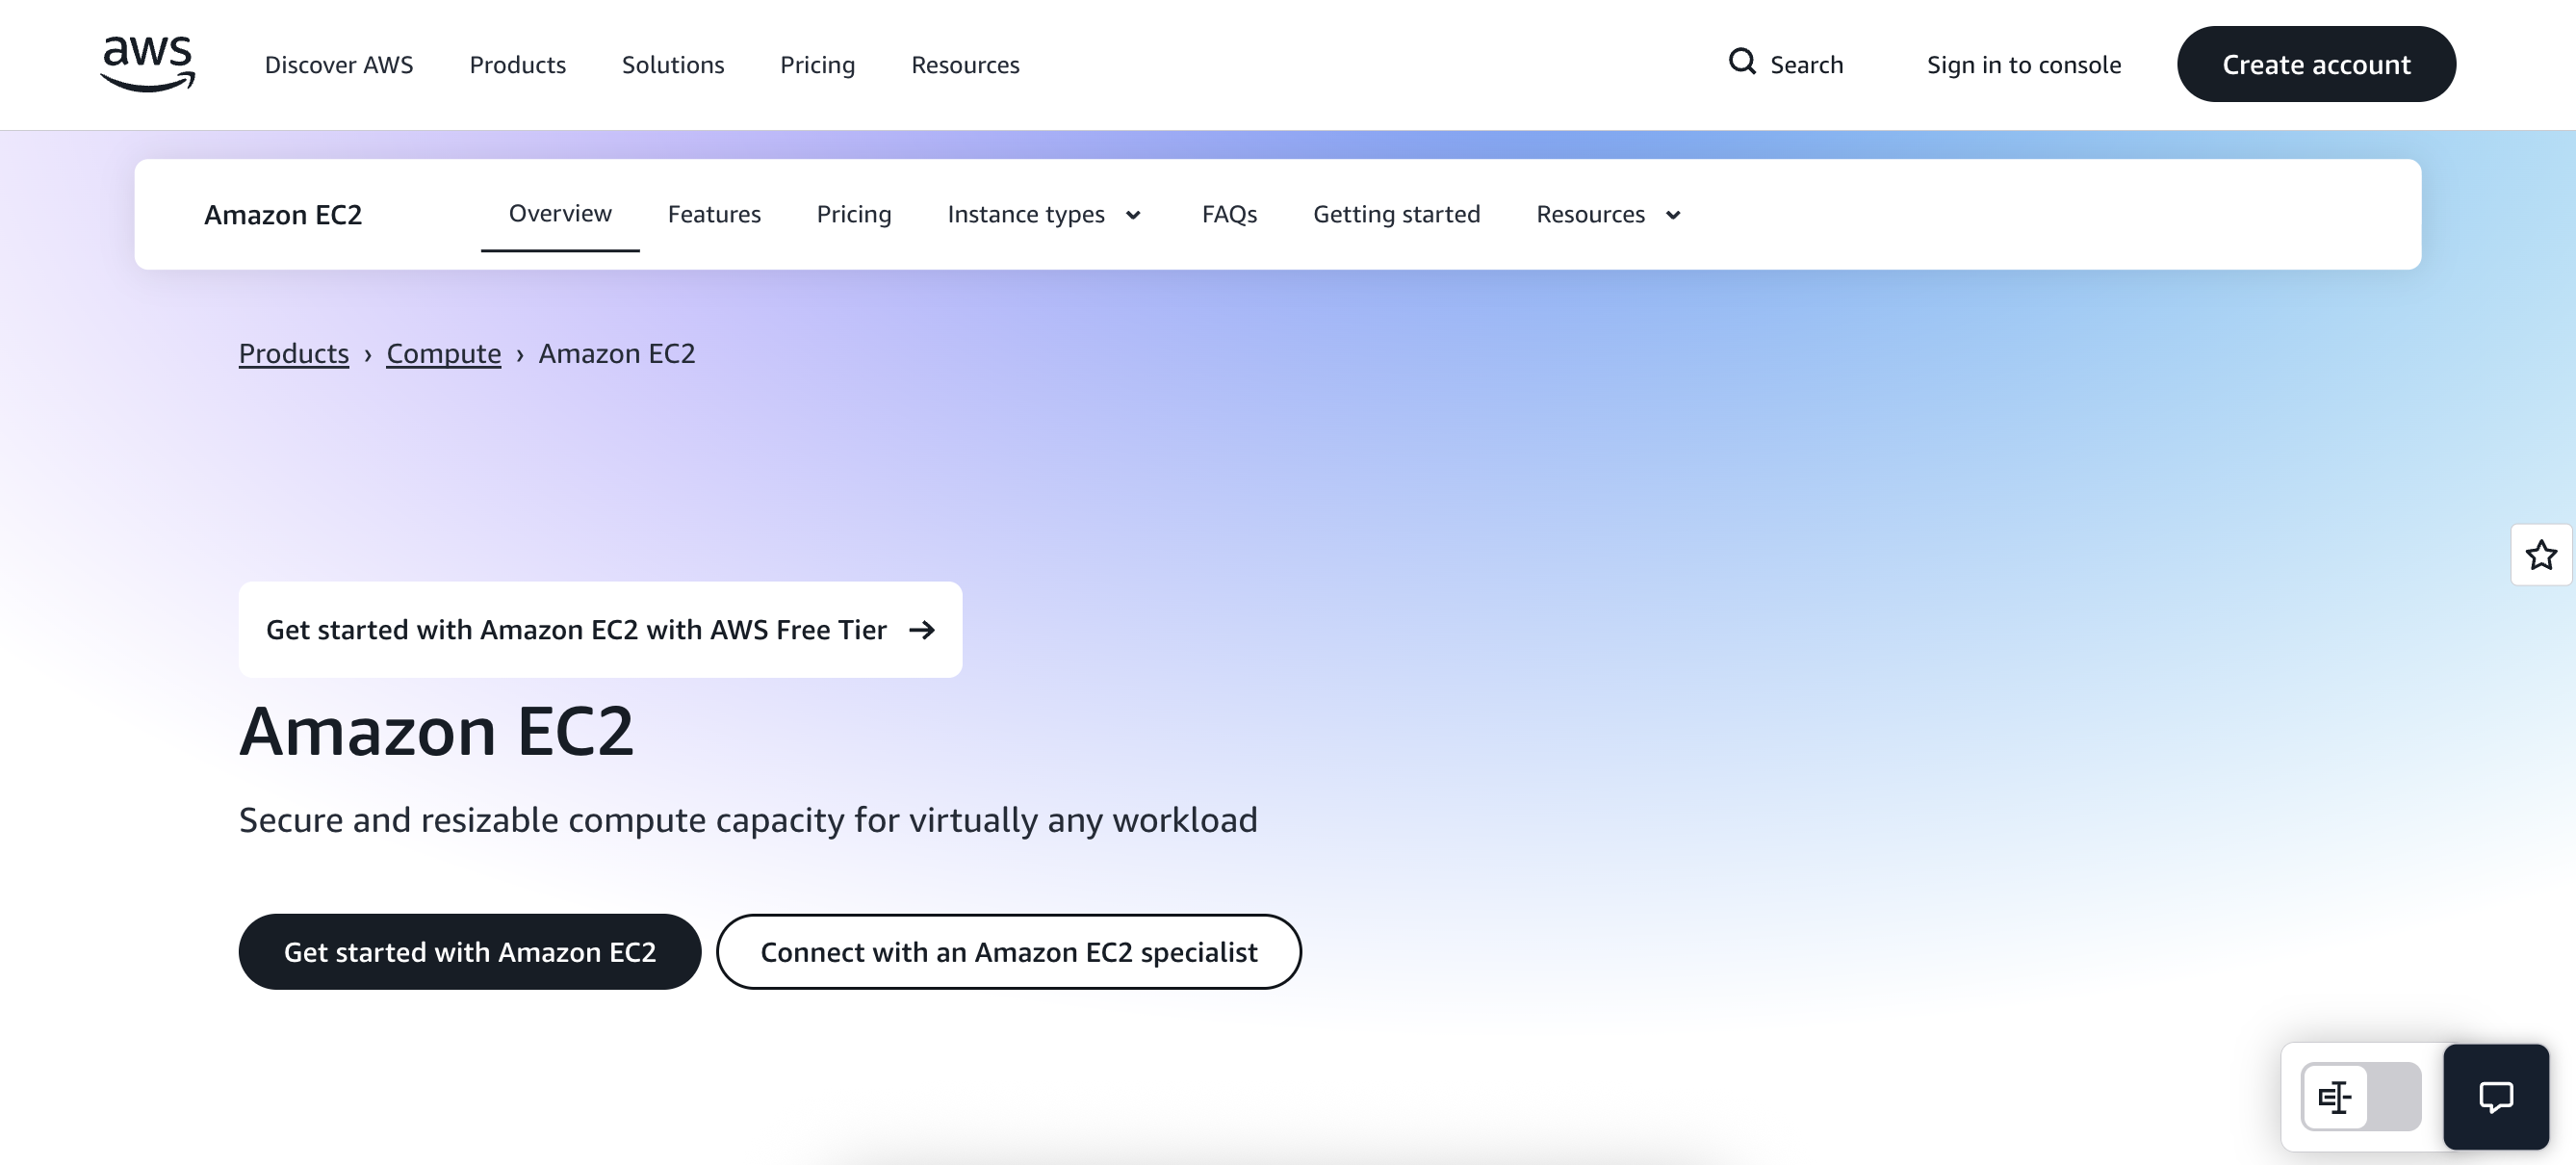
Task: Open the Products top menu
Action: (517, 65)
